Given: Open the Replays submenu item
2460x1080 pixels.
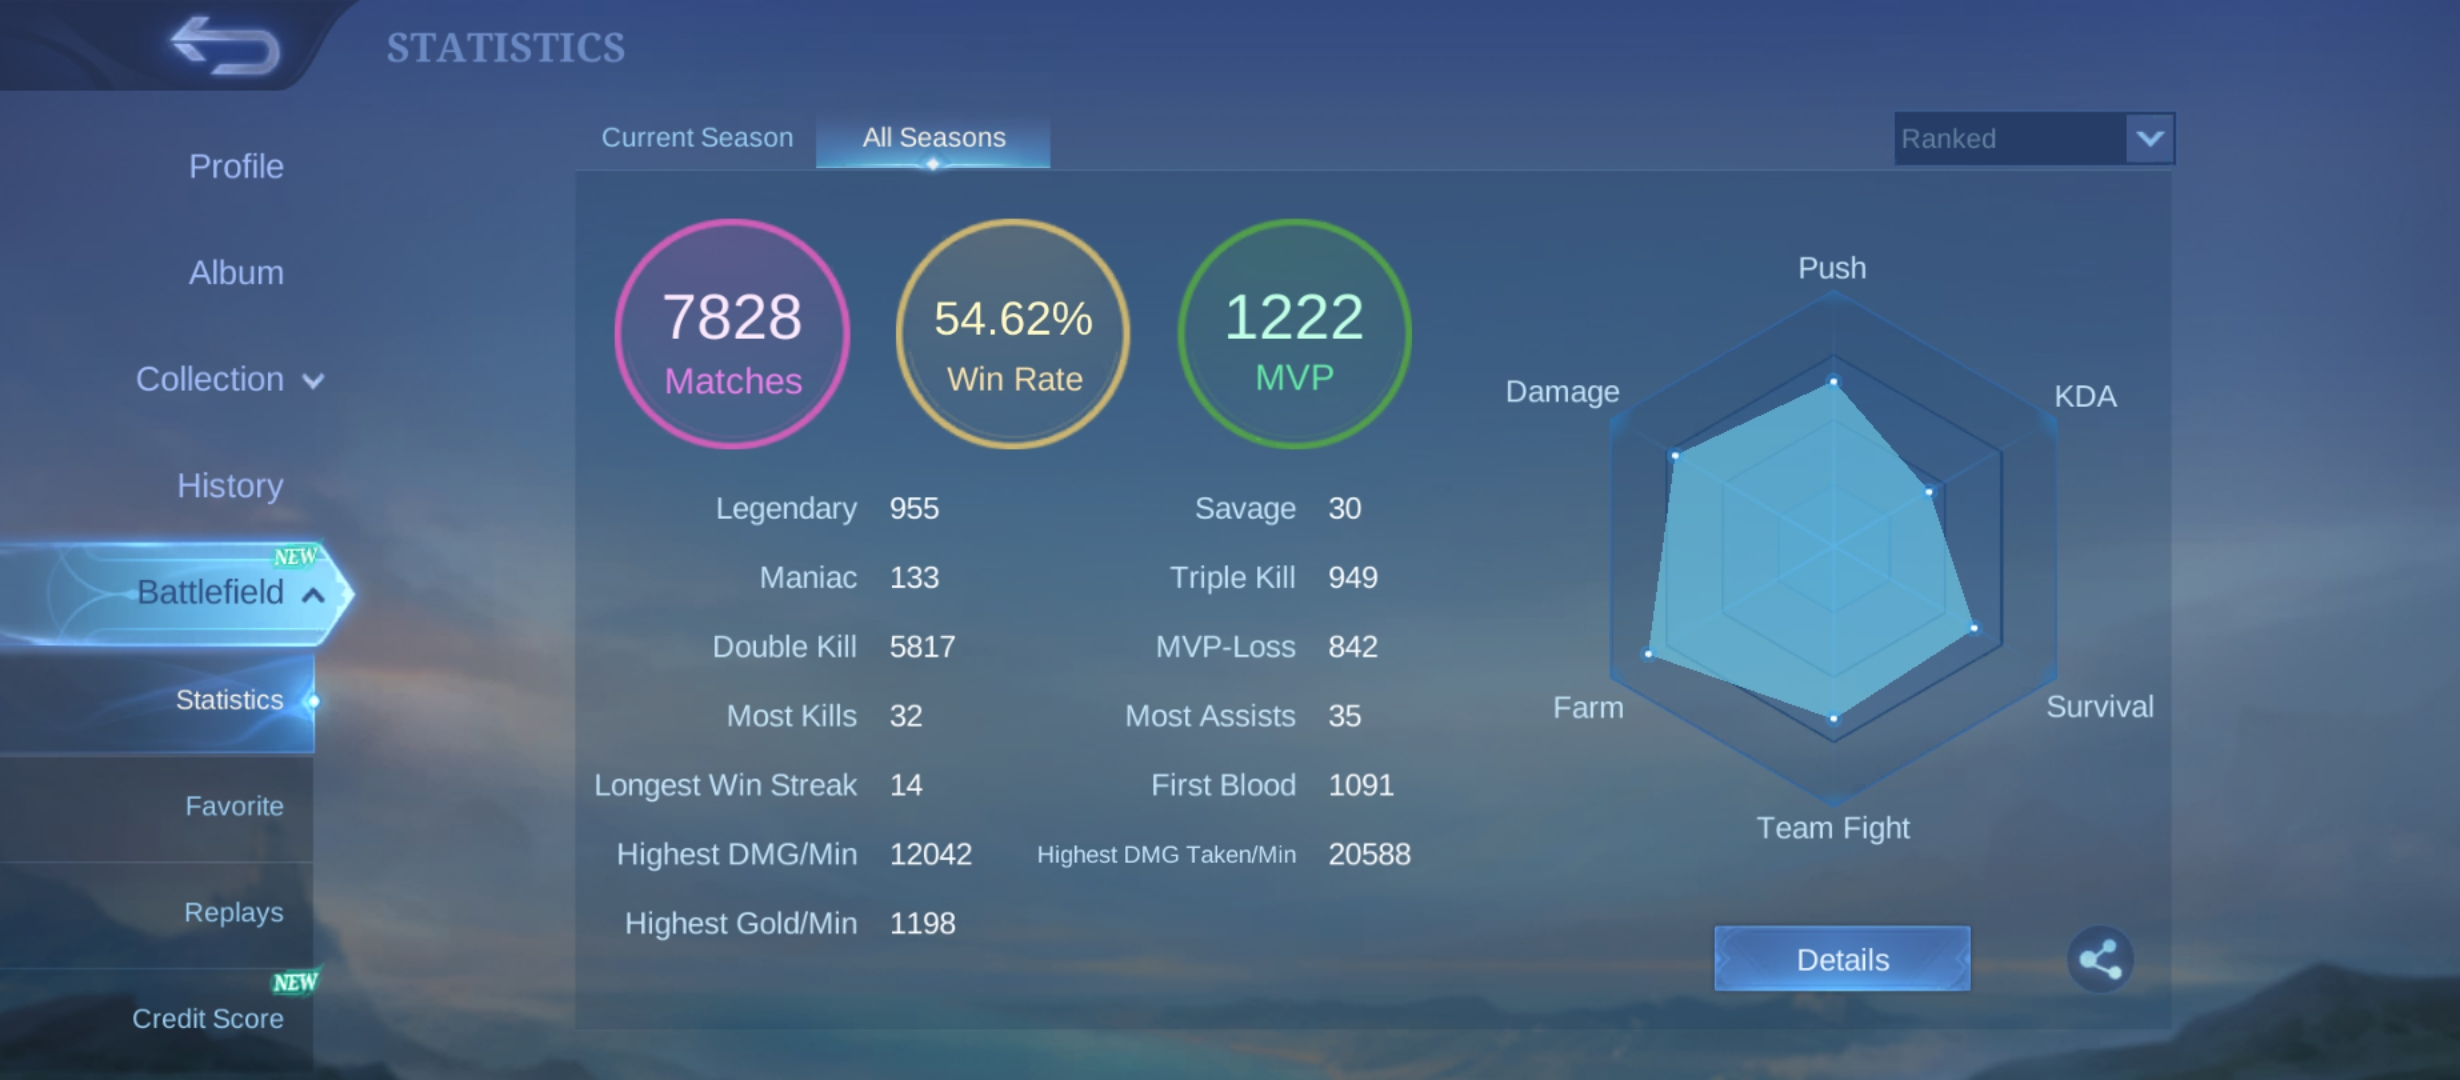Looking at the screenshot, I should point(233,912).
